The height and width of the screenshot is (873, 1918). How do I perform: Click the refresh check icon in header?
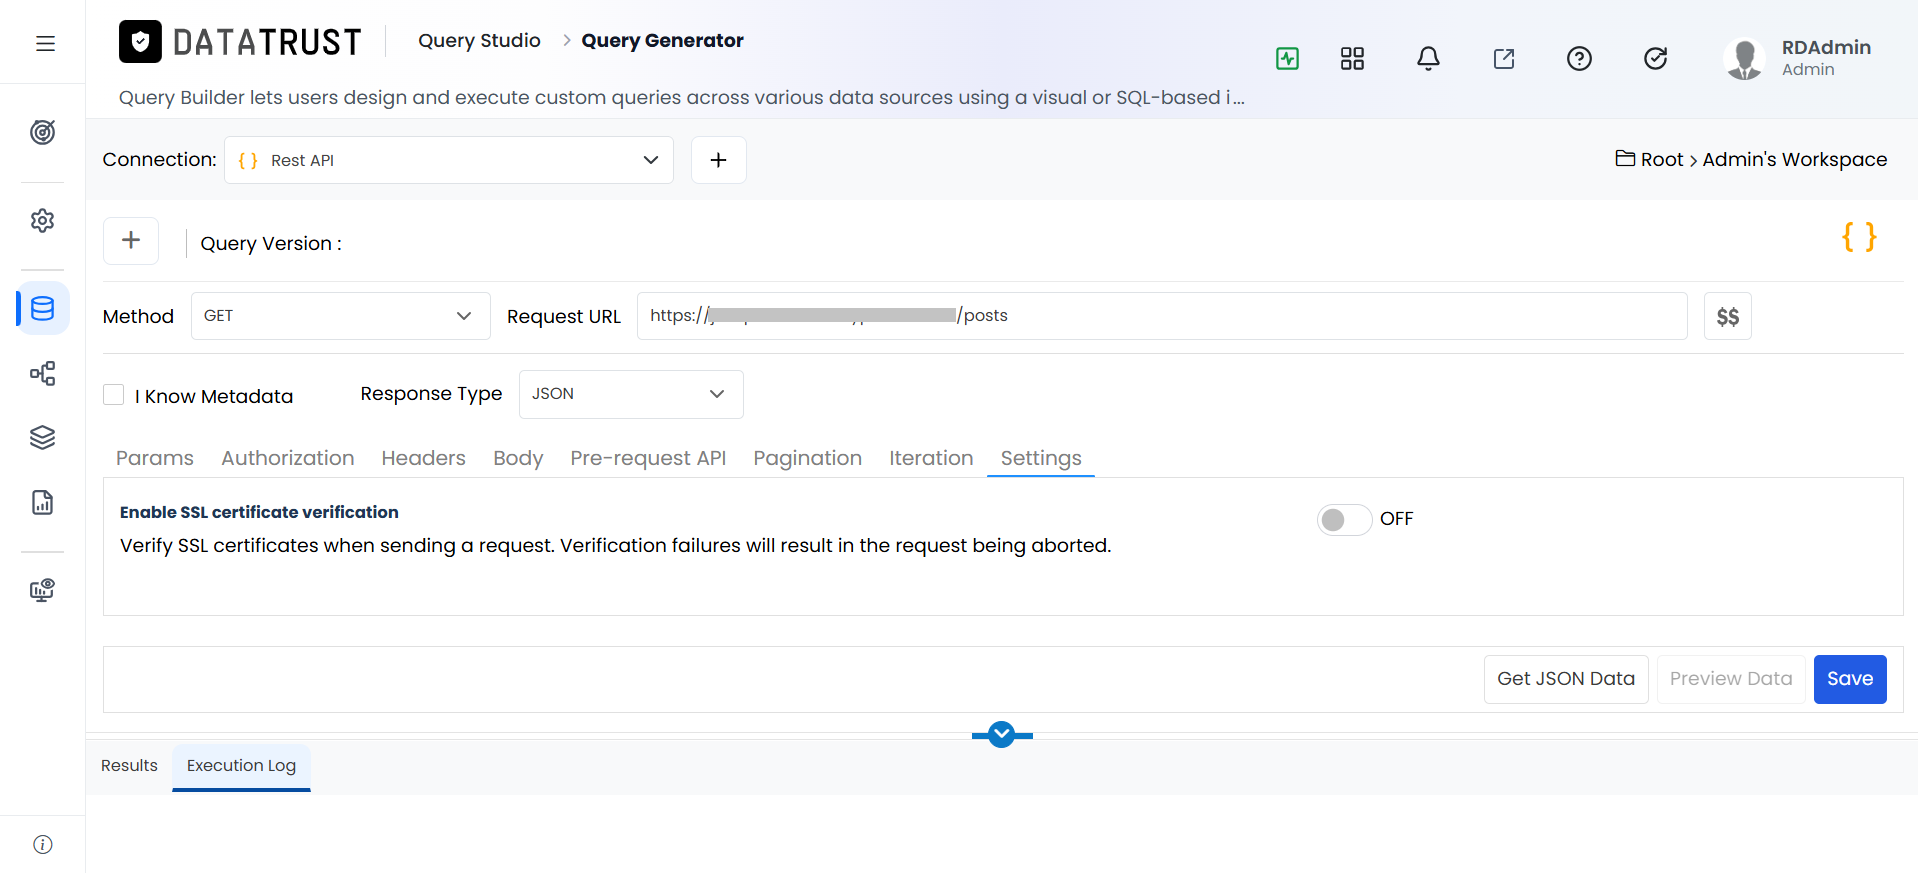(x=1655, y=58)
